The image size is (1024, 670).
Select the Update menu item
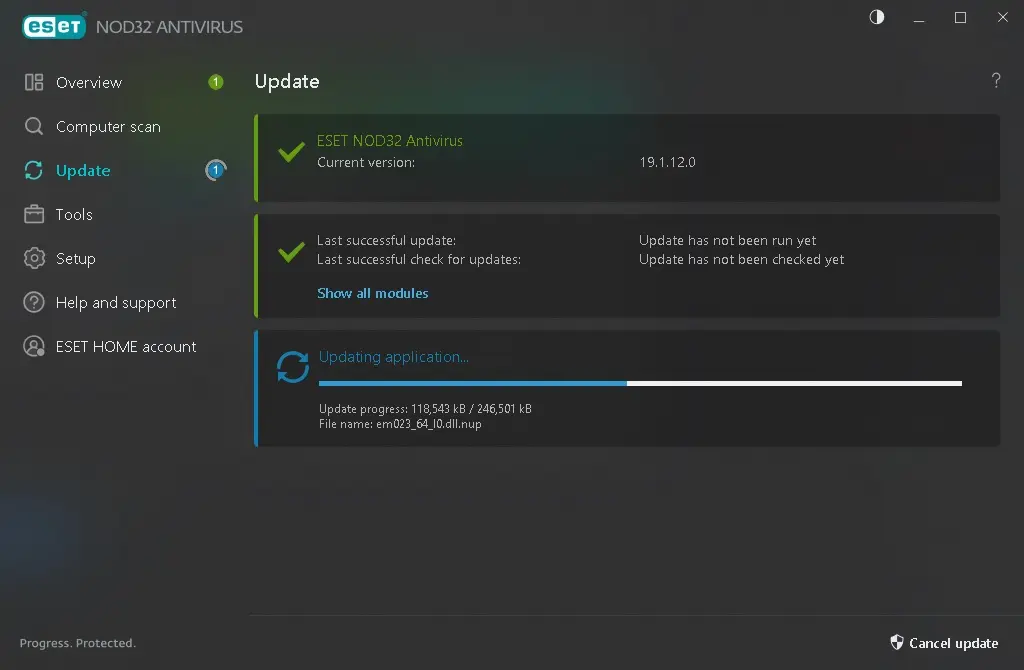point(83,170)
